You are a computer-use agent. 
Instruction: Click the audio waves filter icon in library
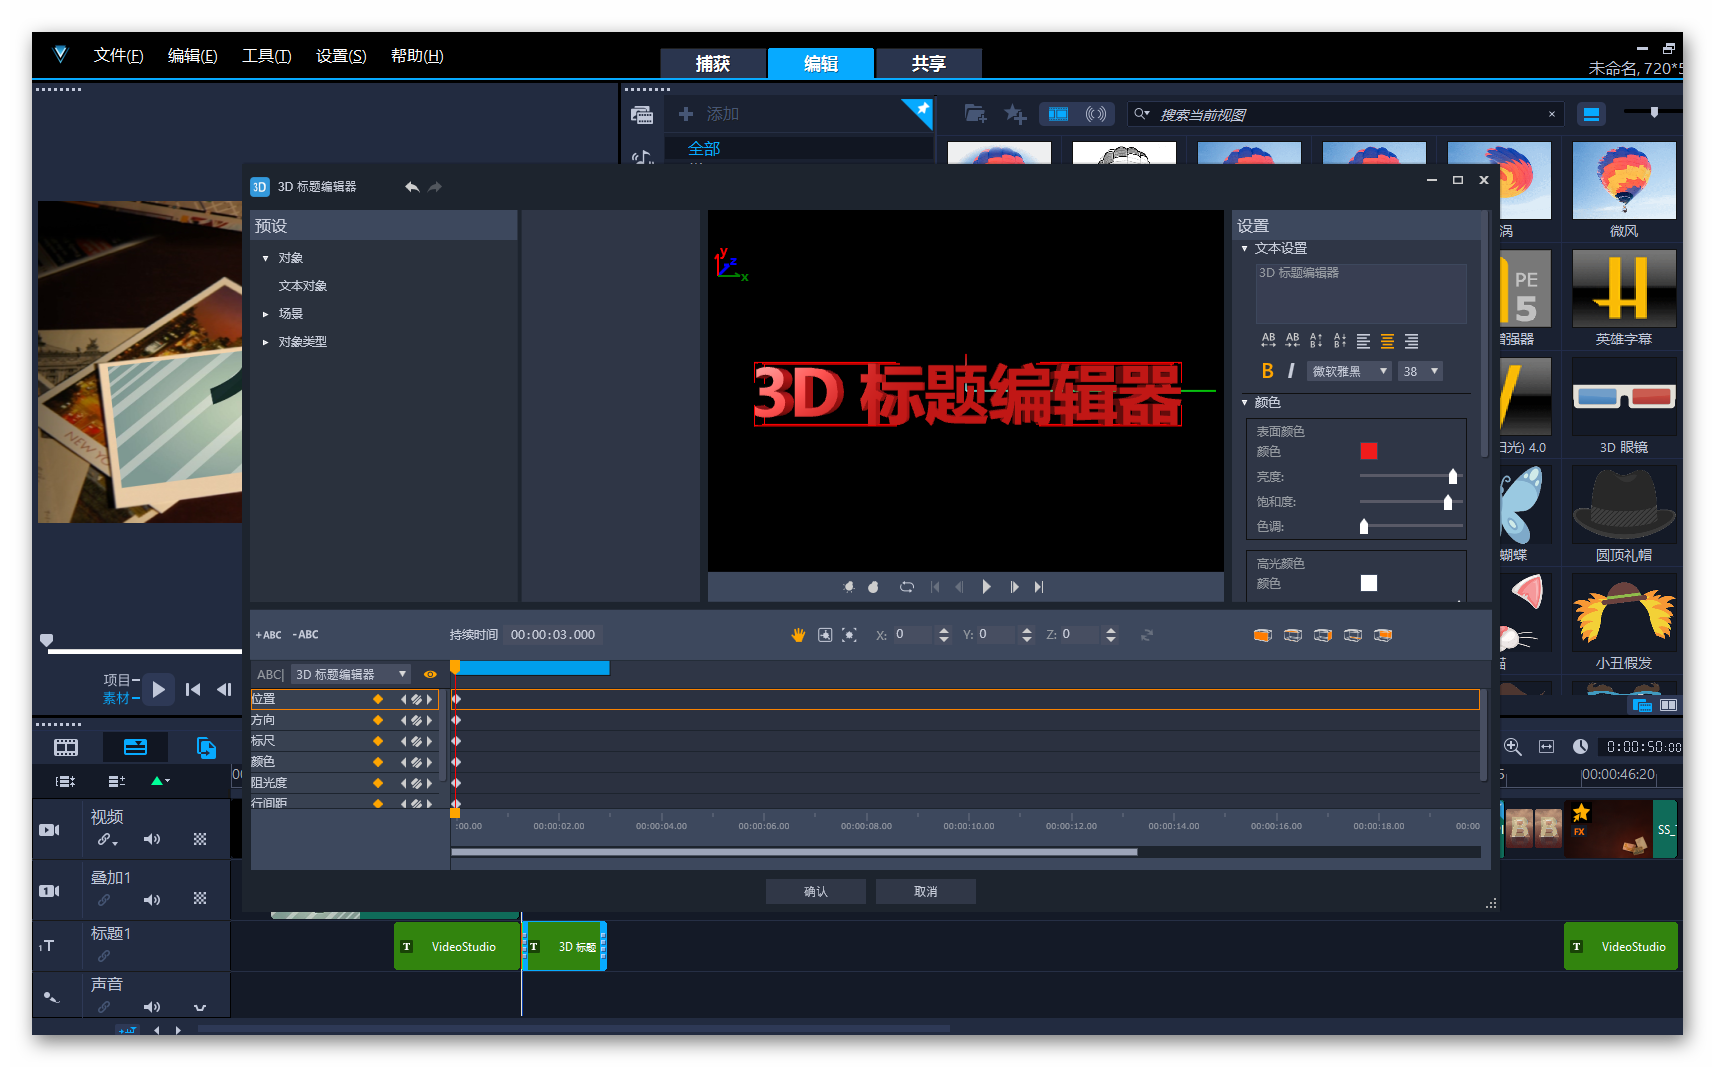coord(1096,114)
